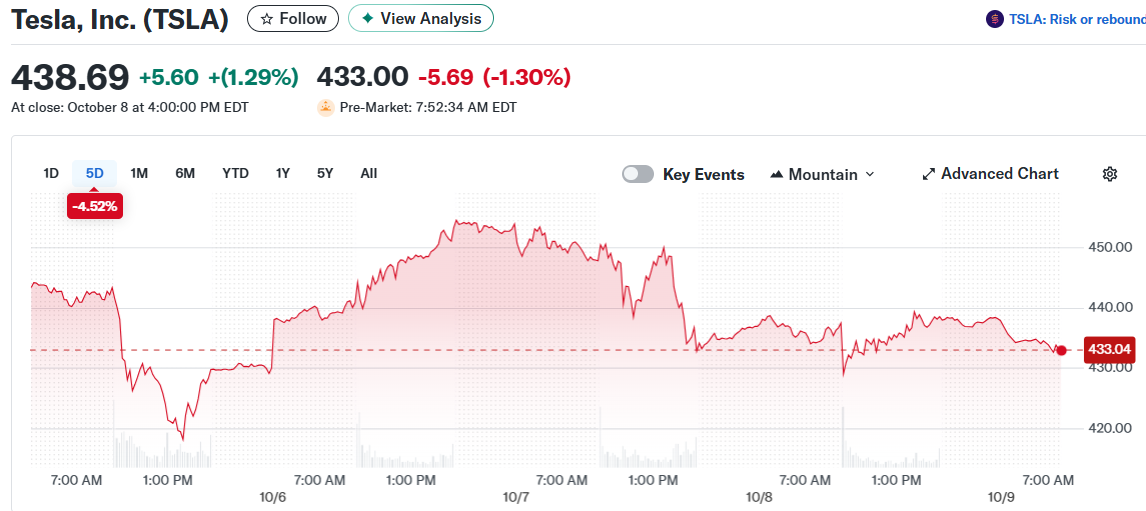Image resolution: width=1146 pixels, height=511 pixels.
Task: Click the sparkle icon in View Analysis
Action: (367, 19)
